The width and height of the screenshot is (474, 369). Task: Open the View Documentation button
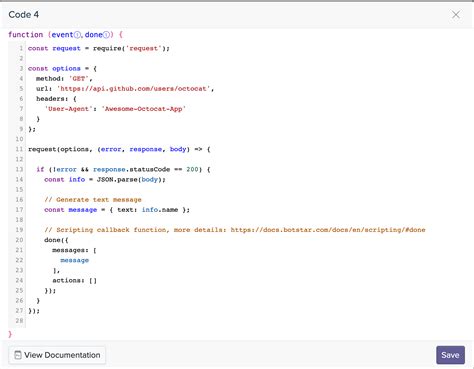tap(57, 355)
